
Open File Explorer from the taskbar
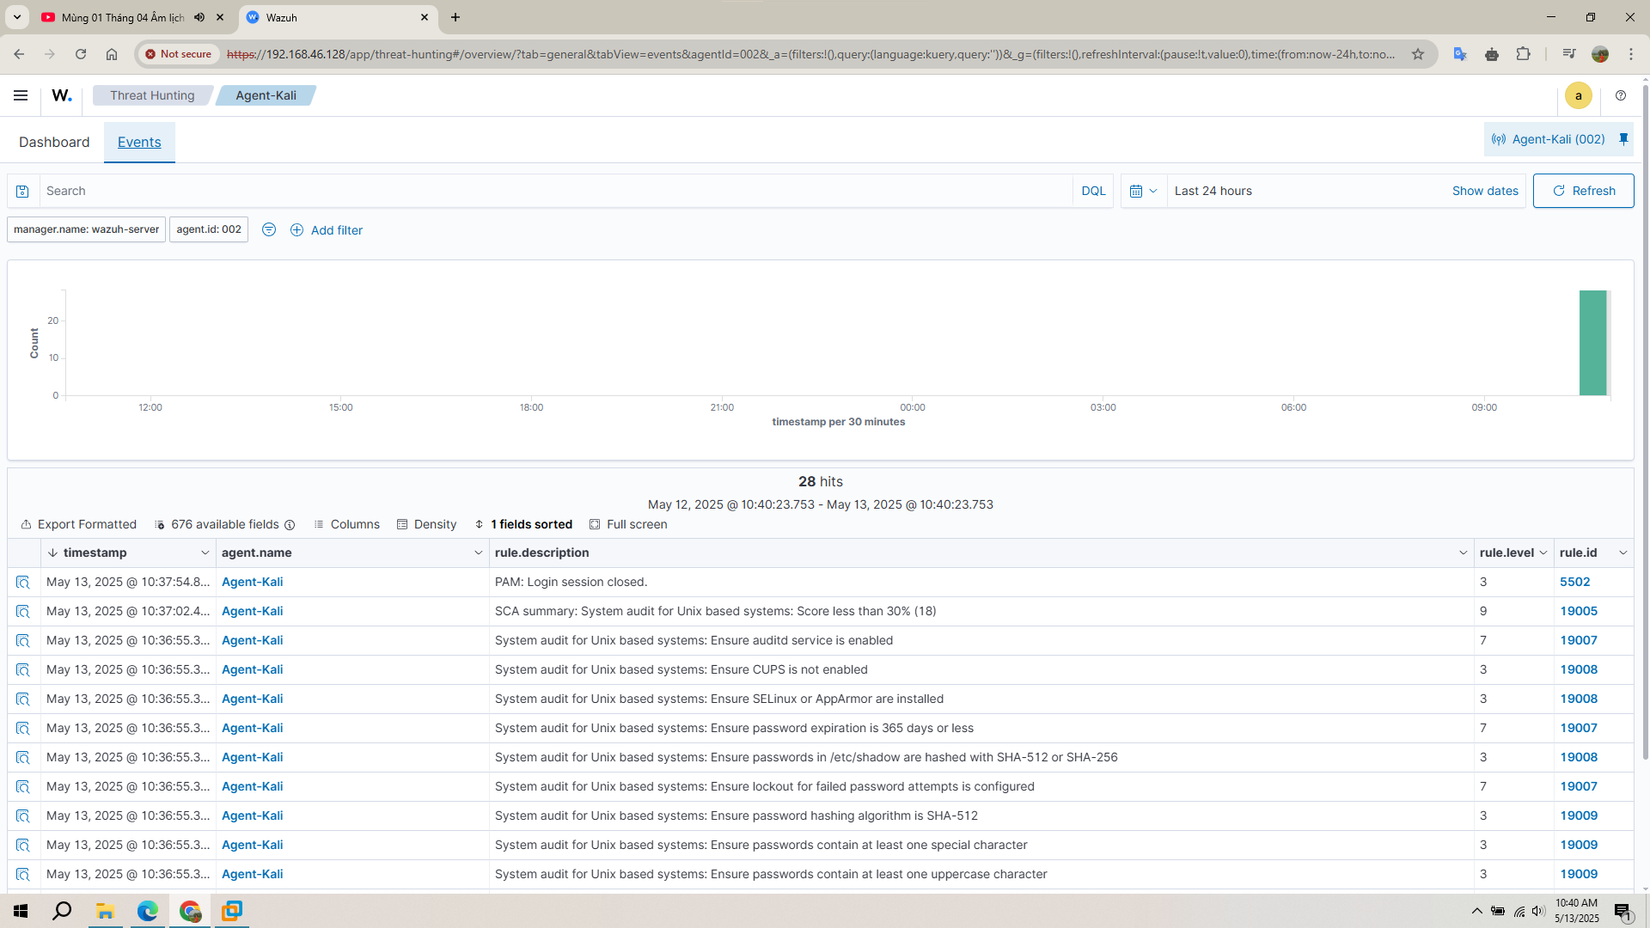point(105,911)
